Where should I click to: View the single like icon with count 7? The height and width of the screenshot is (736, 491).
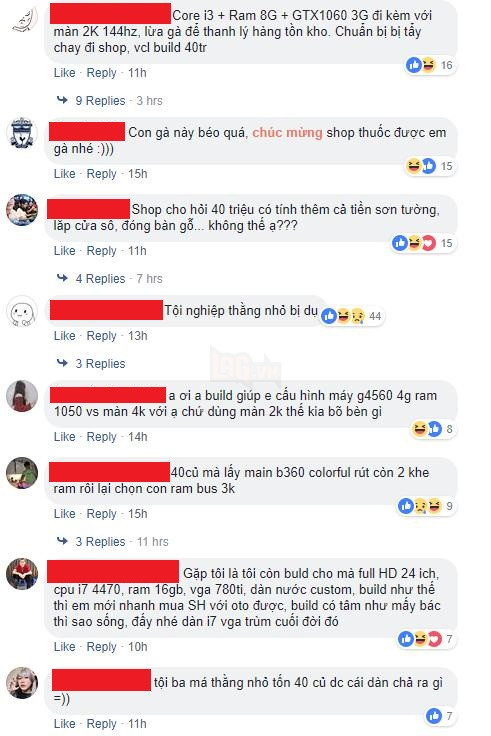tap(439, 715)
